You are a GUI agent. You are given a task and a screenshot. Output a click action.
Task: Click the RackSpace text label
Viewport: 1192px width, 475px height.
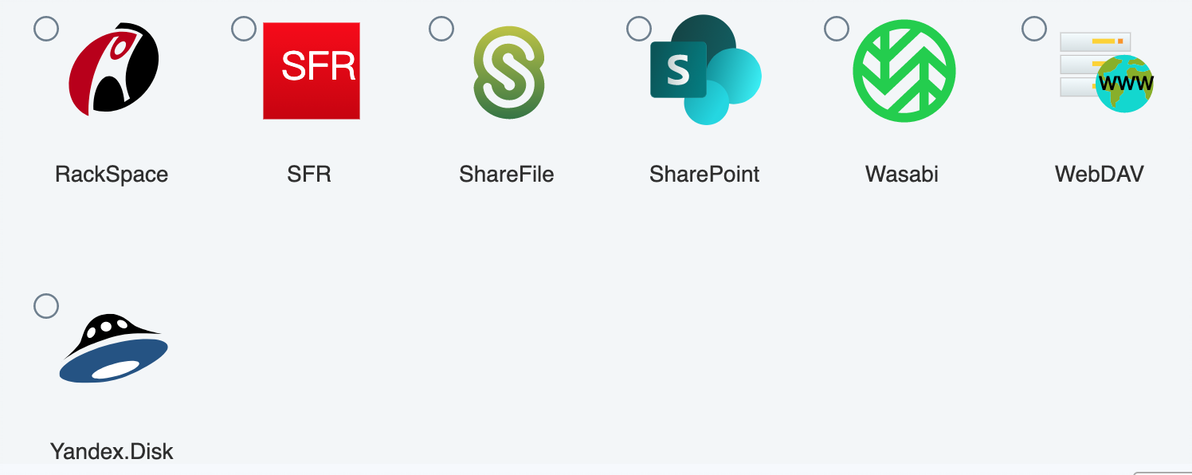coord(112,174)
